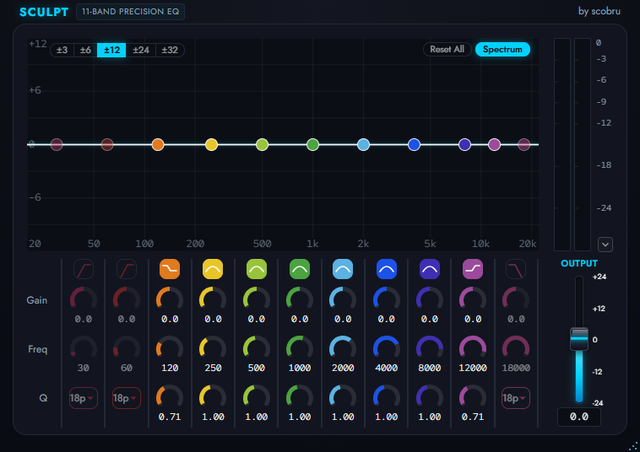Open the 60 Hz band 18p slope dropdown
Screen dimensions: 640x452
click(127, 398)
